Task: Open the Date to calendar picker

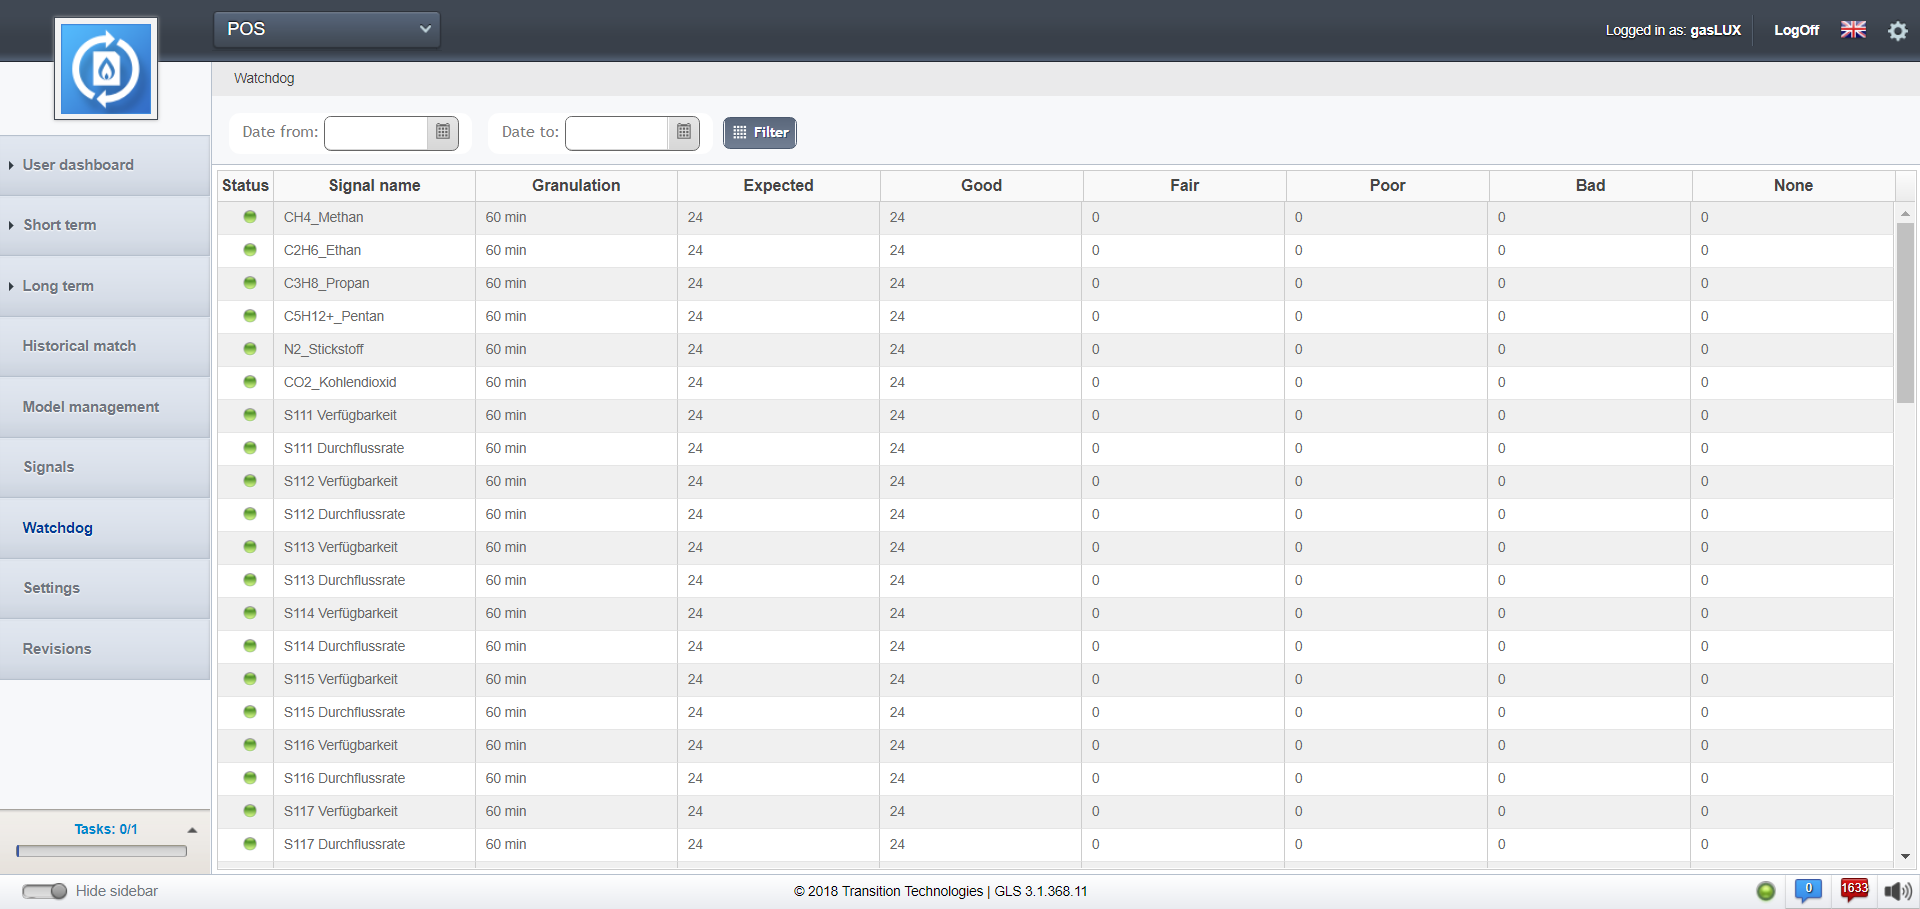Action: tap(683, 132)
